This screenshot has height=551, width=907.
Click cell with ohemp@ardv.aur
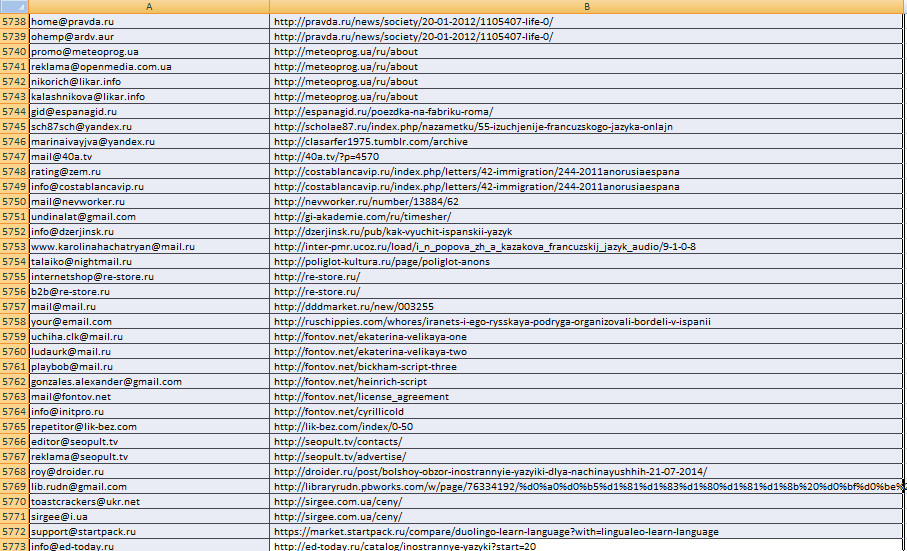(149, 36)
